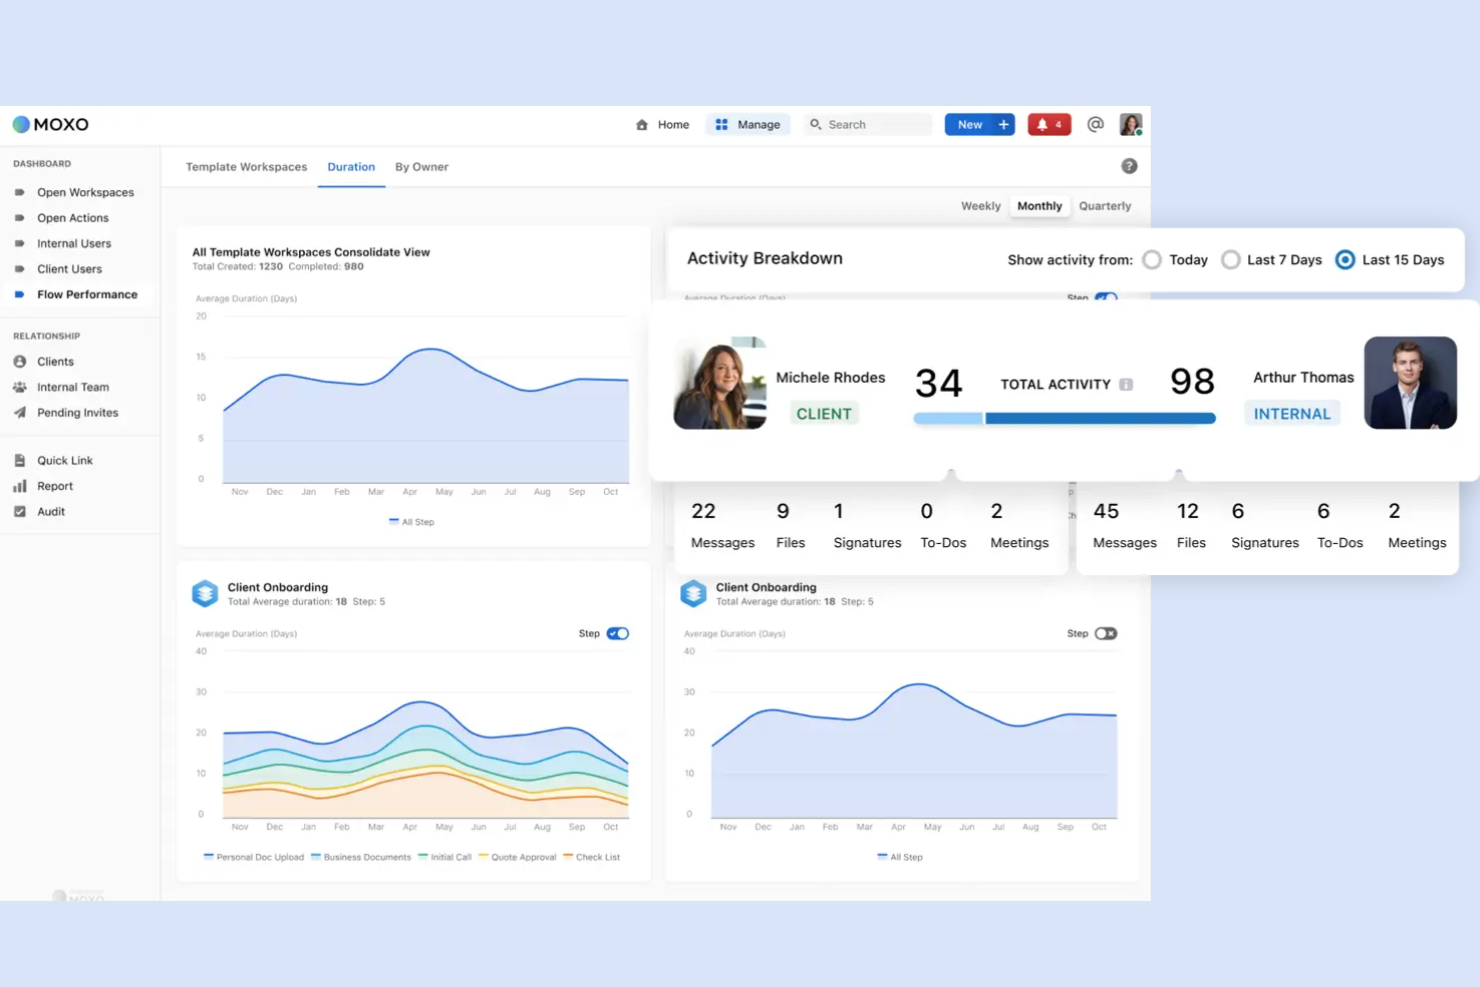Viewport: 1480px width, 987px height.
Task: Select Today in Activity Breakdown
Action: [x=1151, y=259]
